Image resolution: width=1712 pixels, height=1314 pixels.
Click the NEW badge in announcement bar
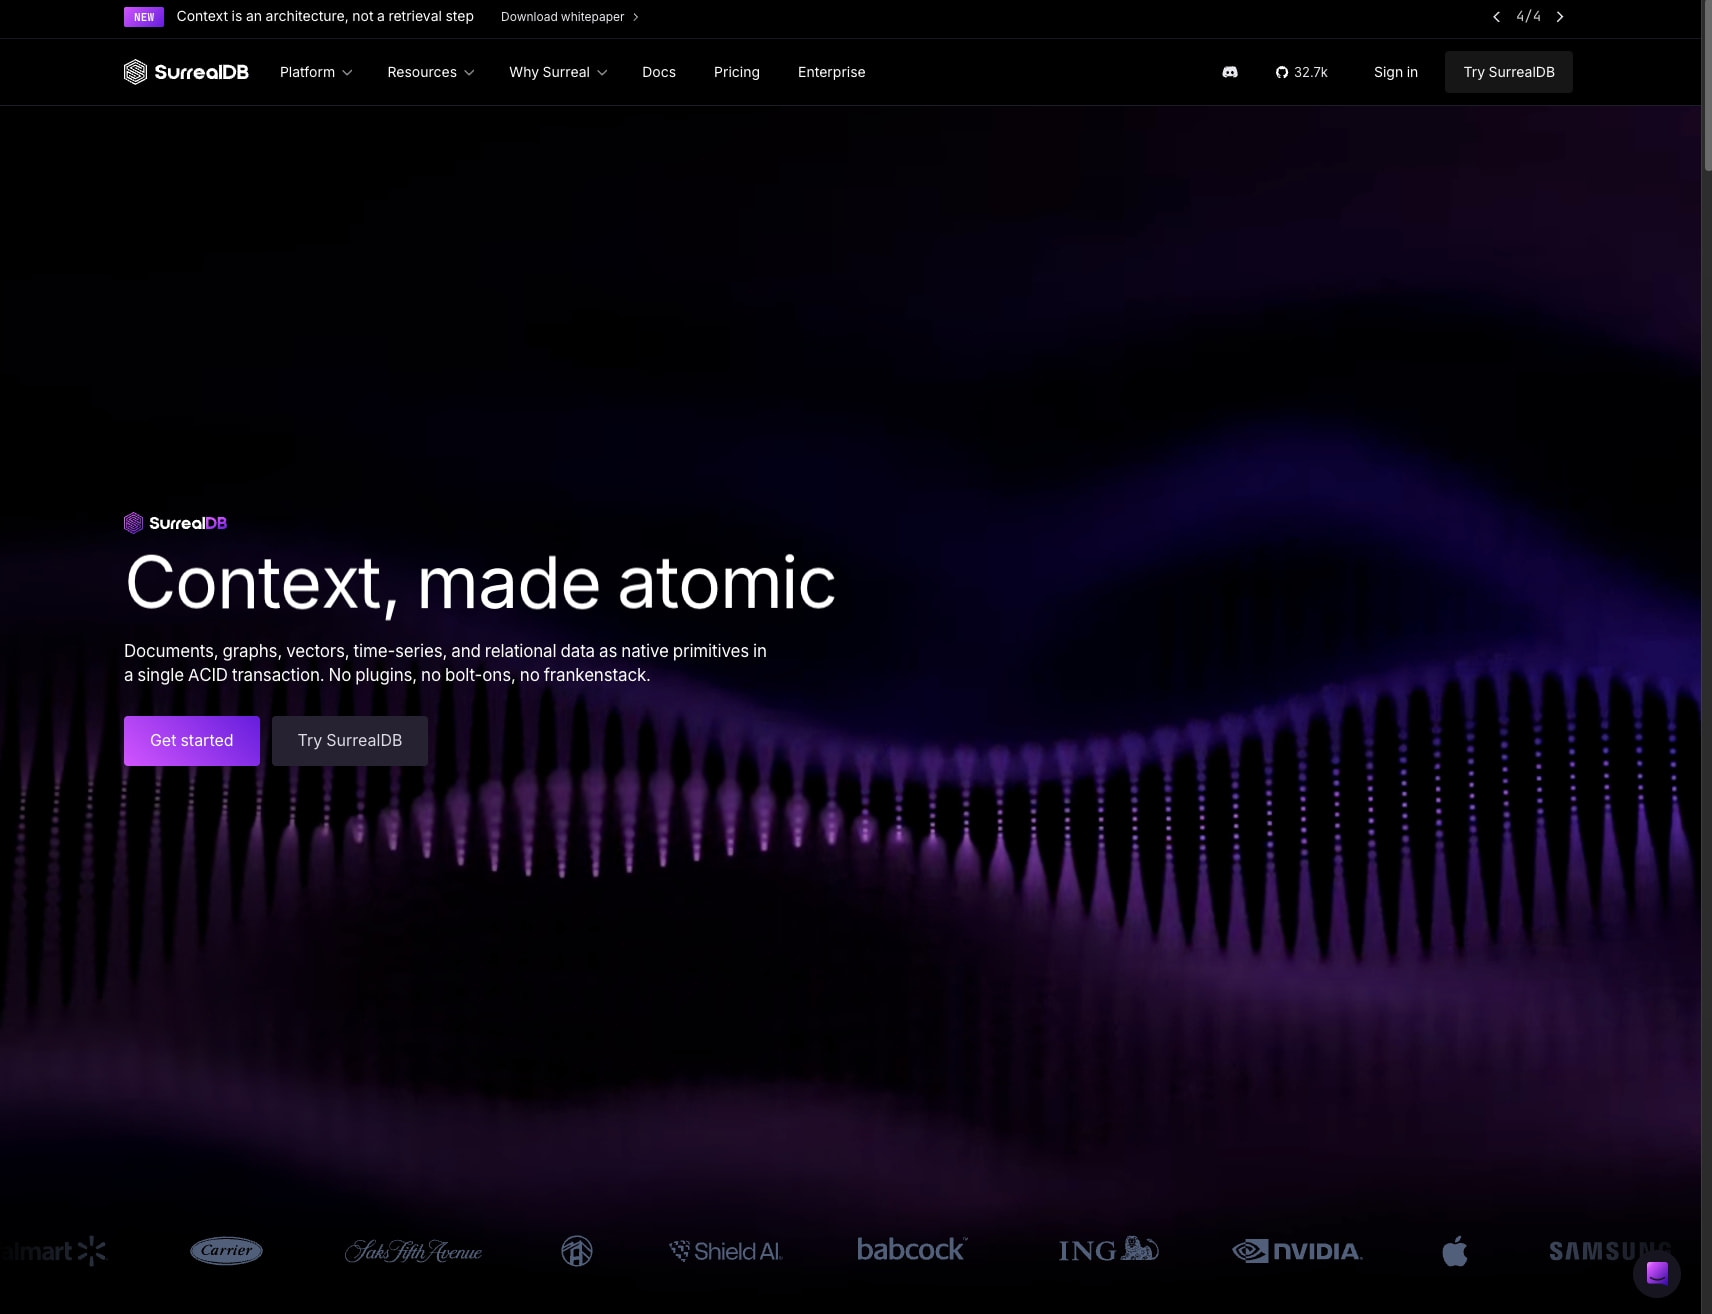(x=144, y=17)
